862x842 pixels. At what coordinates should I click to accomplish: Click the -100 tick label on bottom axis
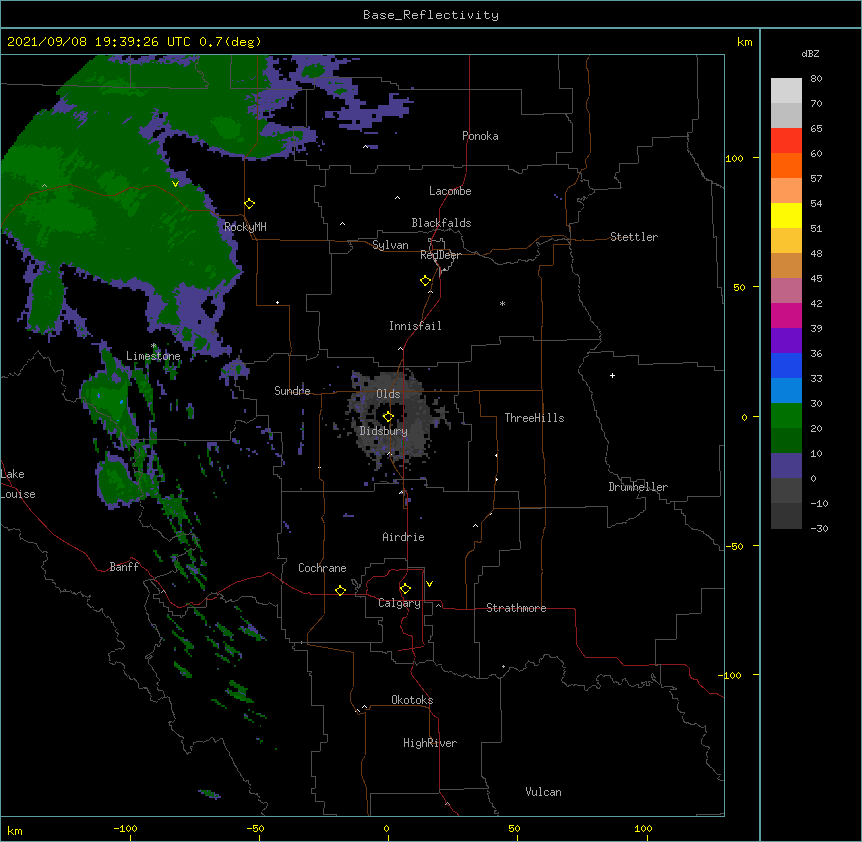pyautogui.click(x=125, y=828)
